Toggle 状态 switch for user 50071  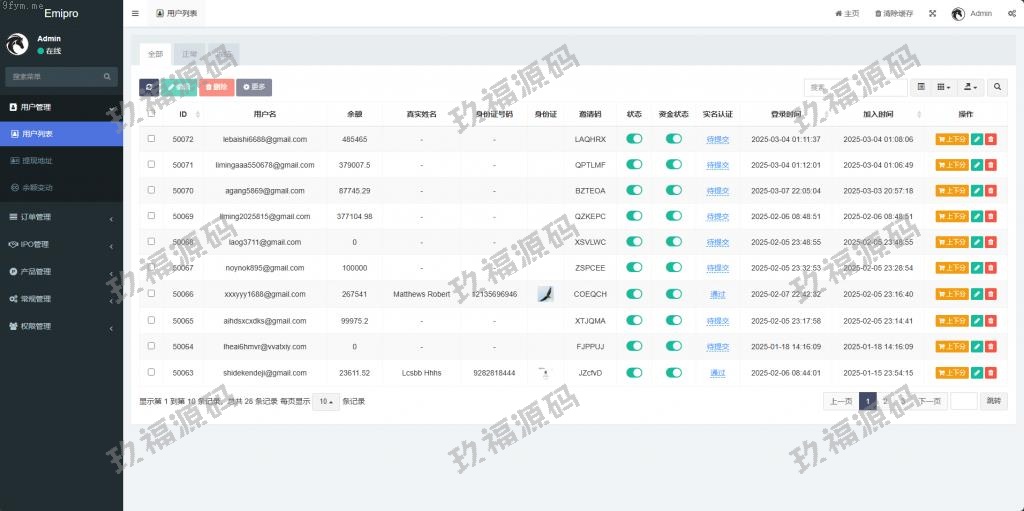[x=634, y=165]
